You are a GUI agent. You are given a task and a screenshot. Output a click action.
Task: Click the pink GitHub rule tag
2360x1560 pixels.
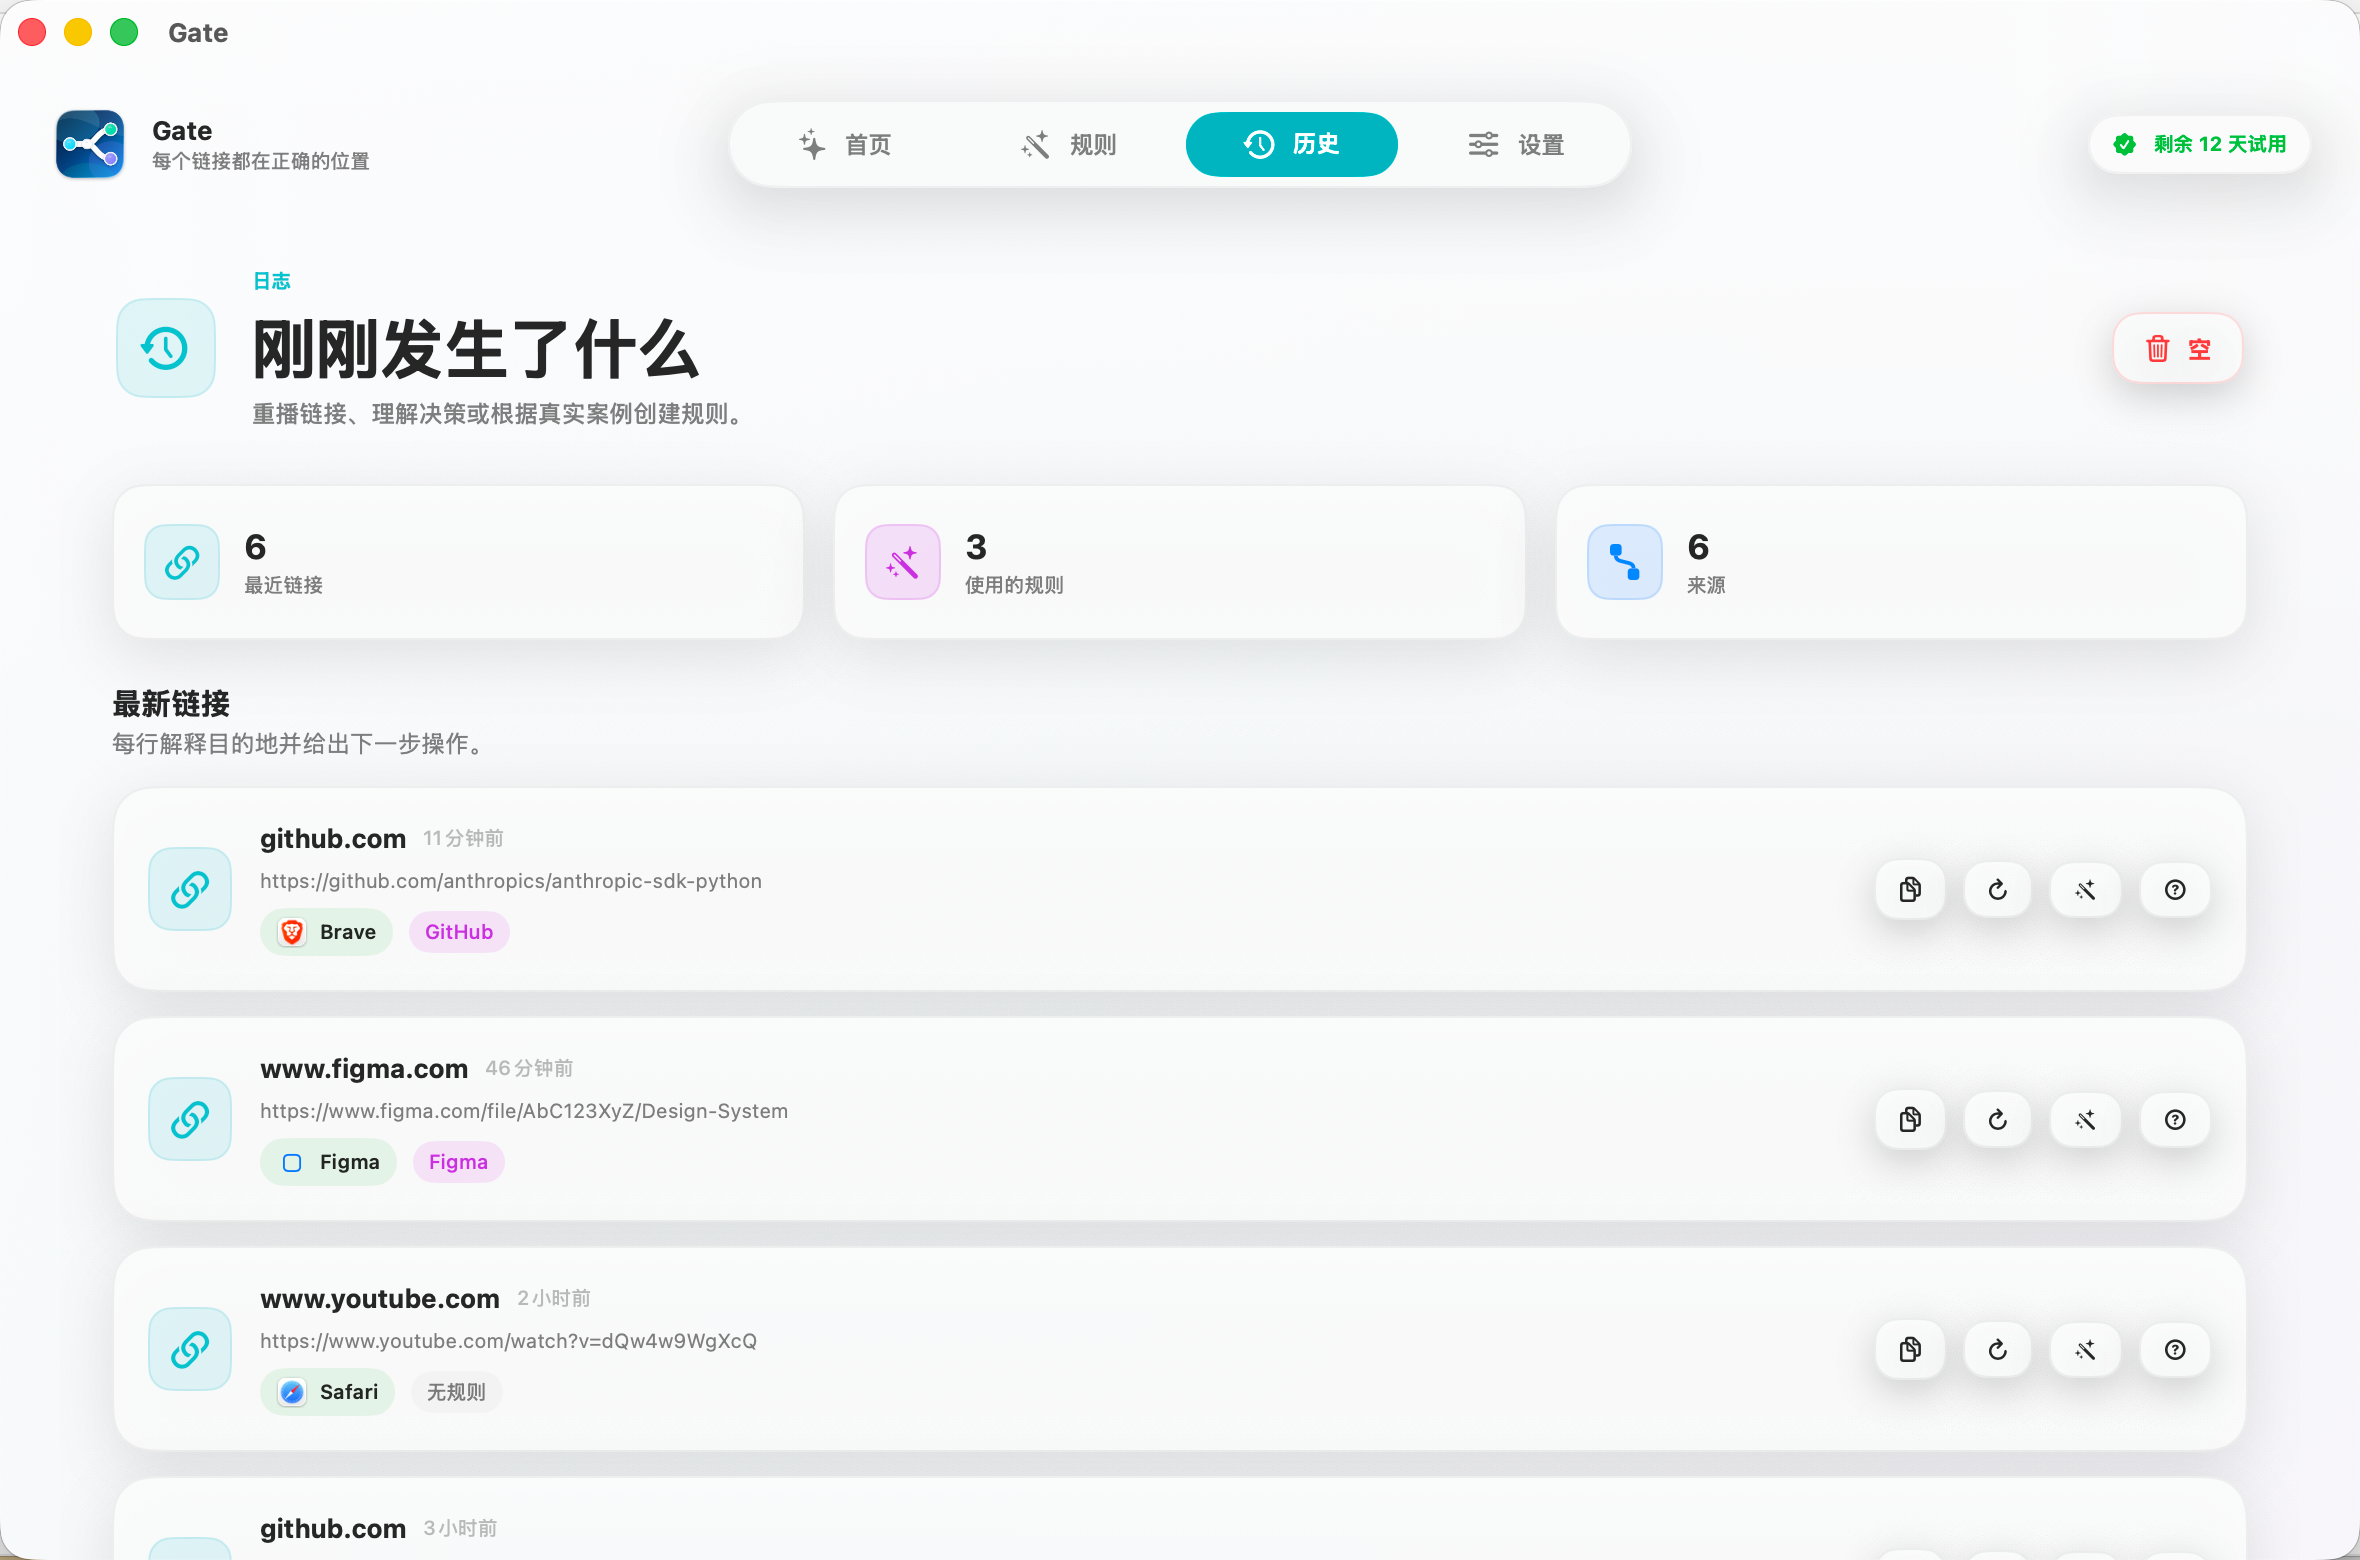coord(459,932)
